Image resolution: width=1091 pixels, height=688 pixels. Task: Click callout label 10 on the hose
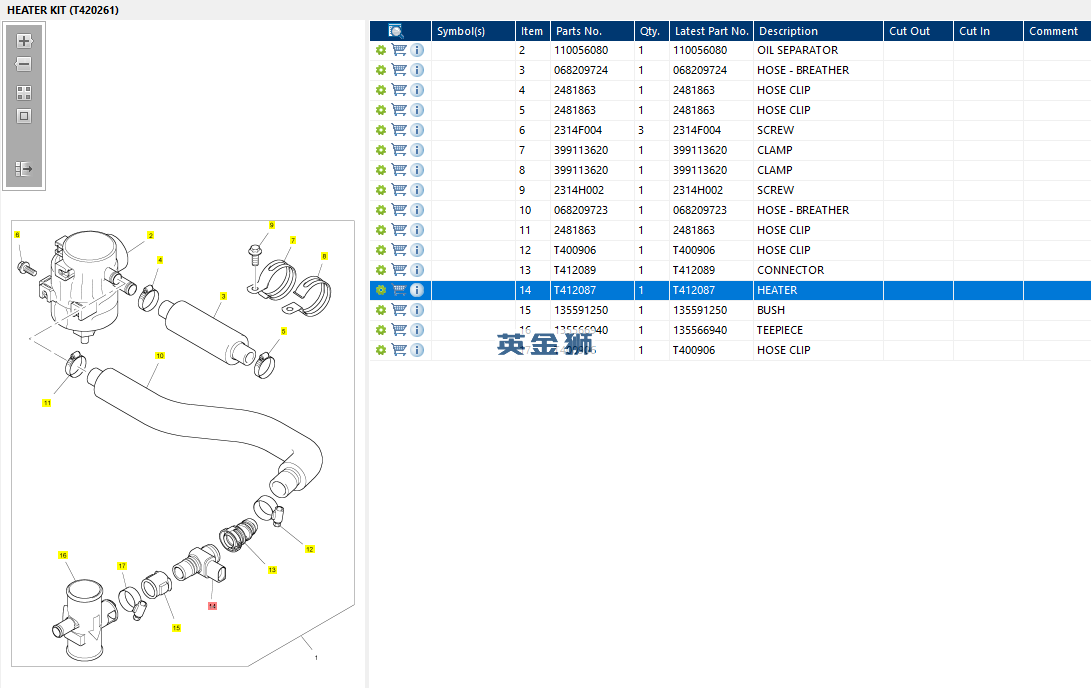point(160,355)
